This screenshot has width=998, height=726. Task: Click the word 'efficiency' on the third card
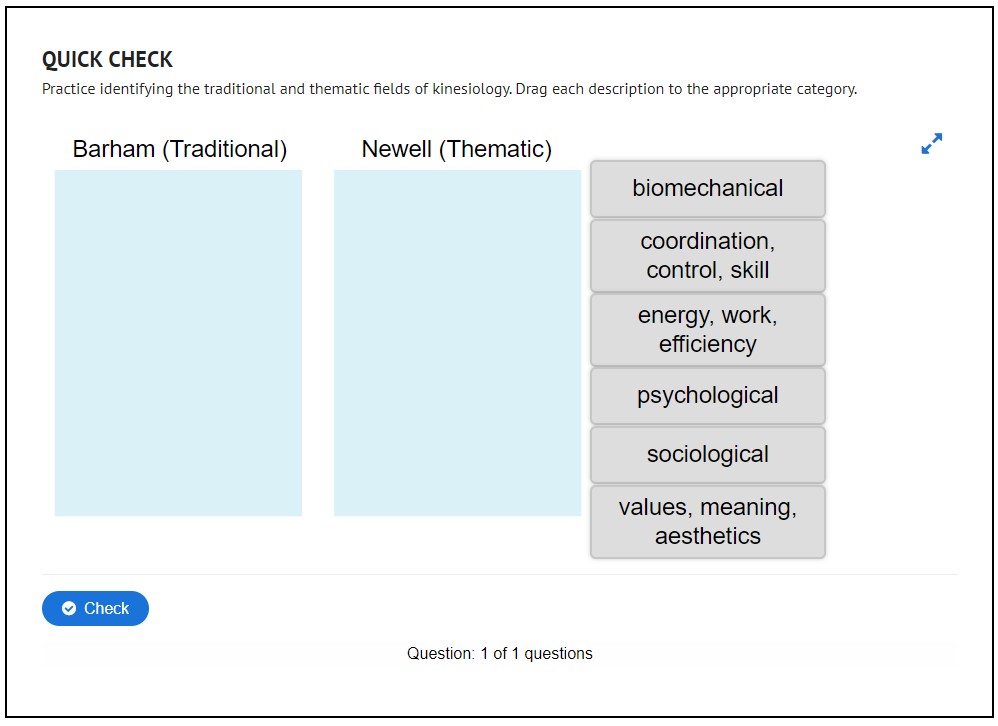tap(708, 345)
